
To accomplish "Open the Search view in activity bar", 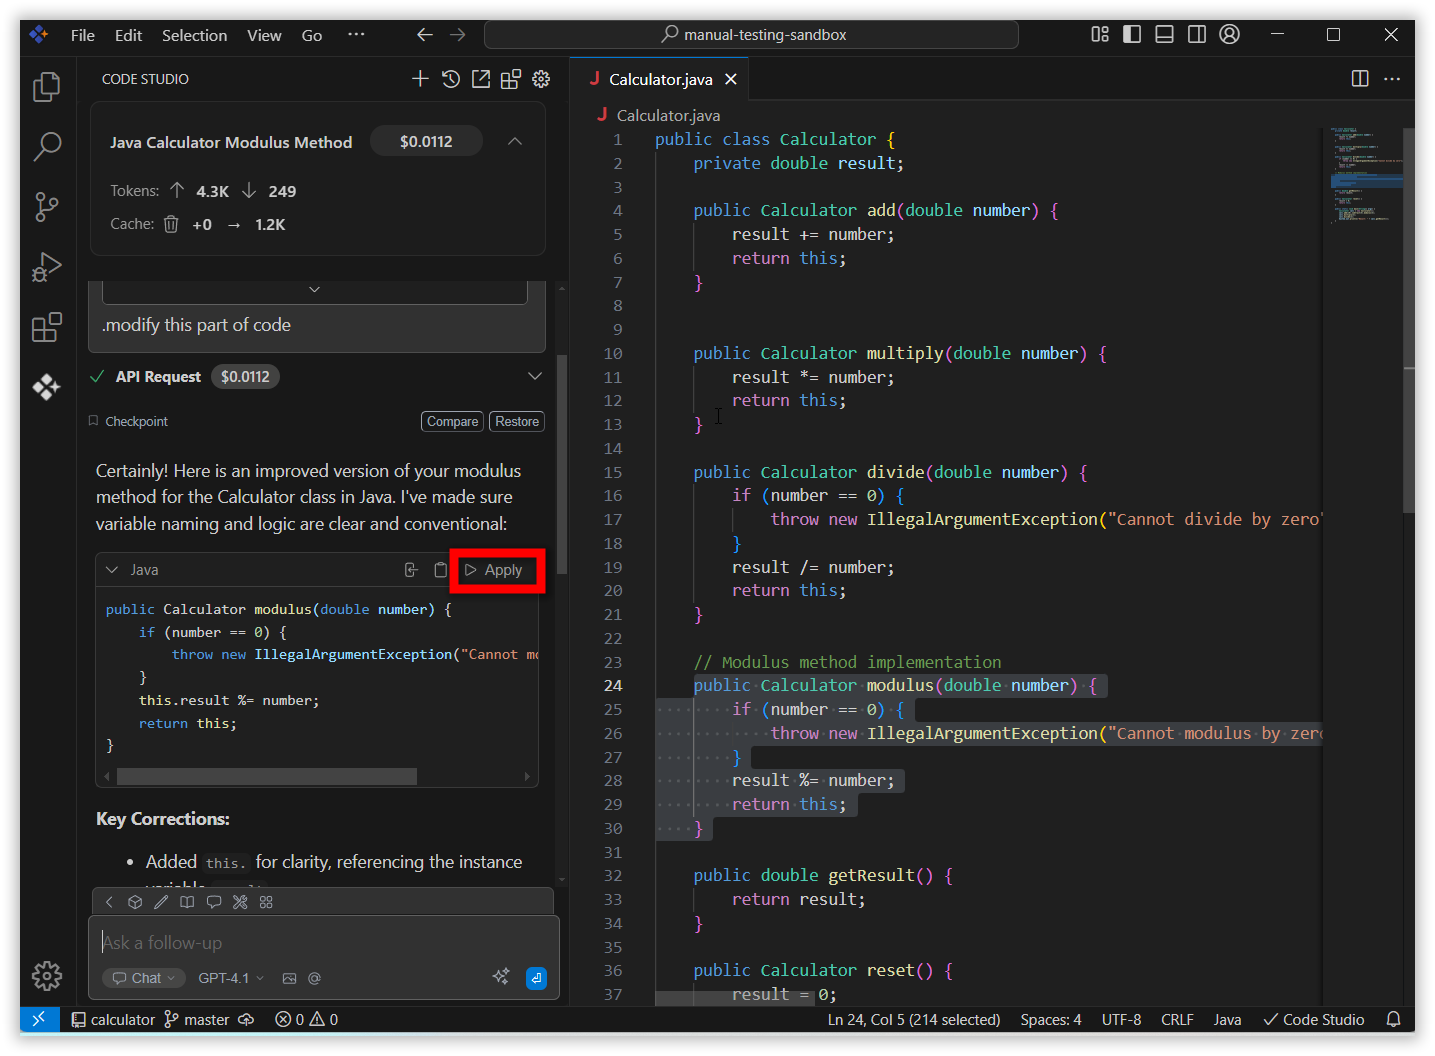I will pos(47,147).
